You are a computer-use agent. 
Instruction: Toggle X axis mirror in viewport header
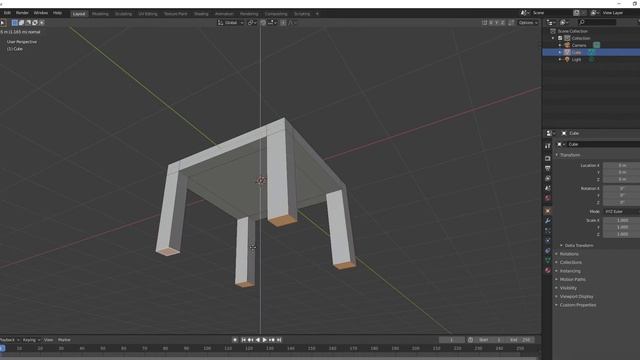coord(491,22)
